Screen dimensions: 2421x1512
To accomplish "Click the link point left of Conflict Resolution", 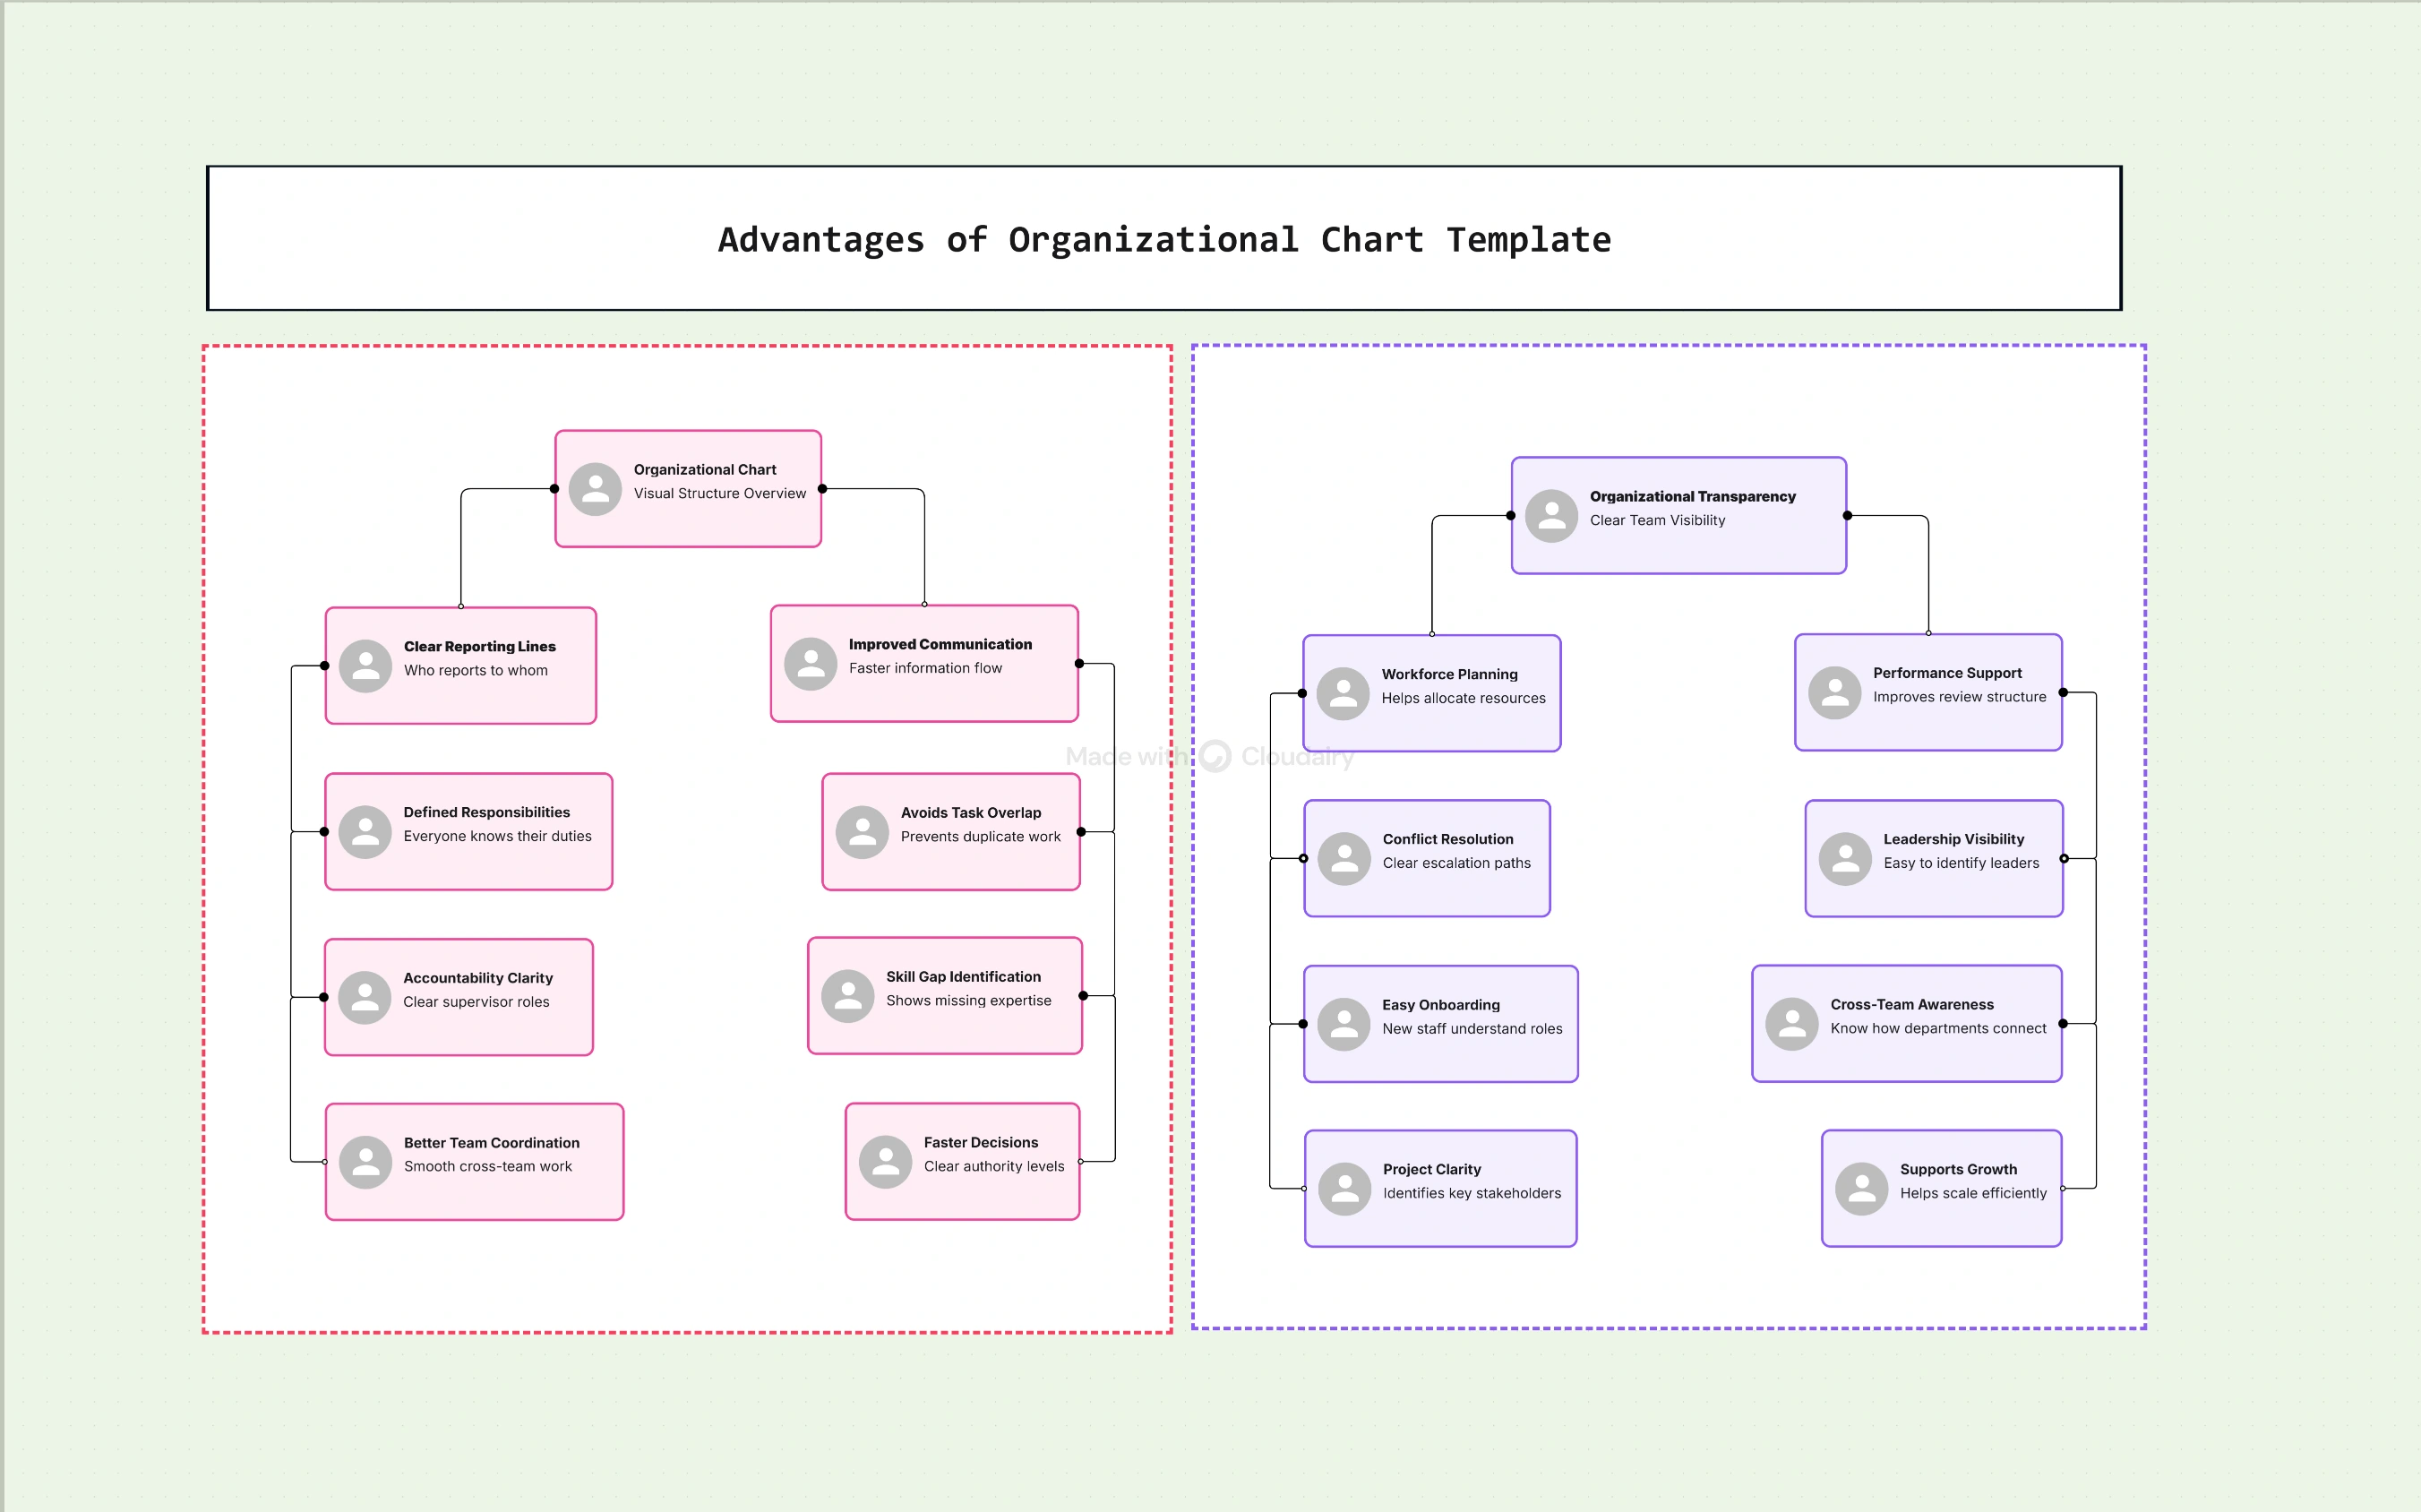I will point(1303,858).
